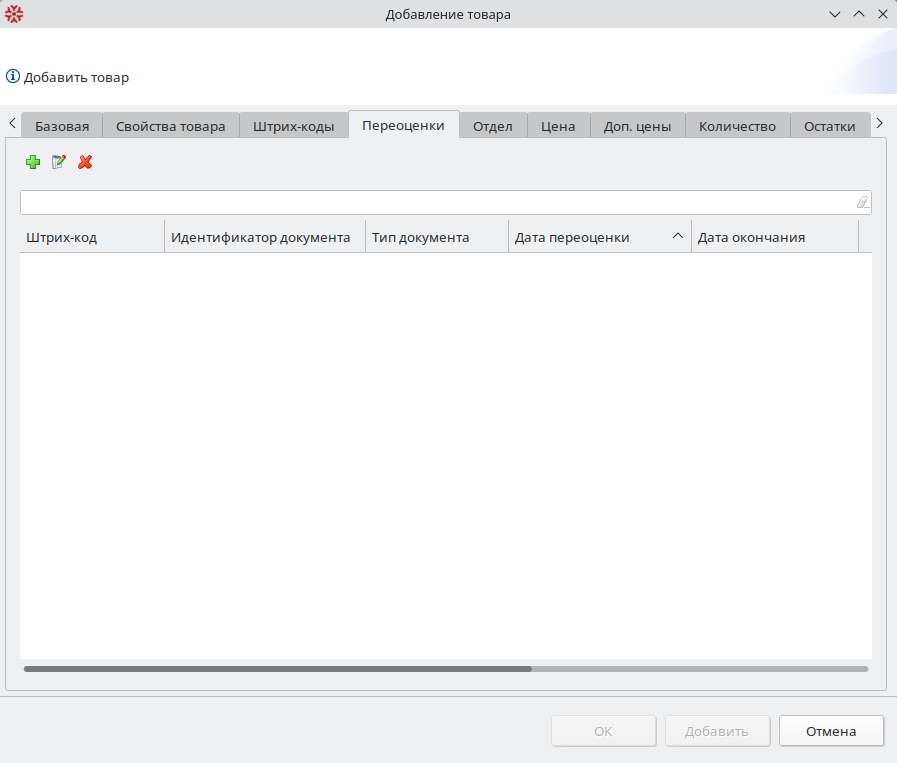Sort by Штрих-код column header
Image resolution: width=897 pixels, height=763 pixels.
pos(91,237)
